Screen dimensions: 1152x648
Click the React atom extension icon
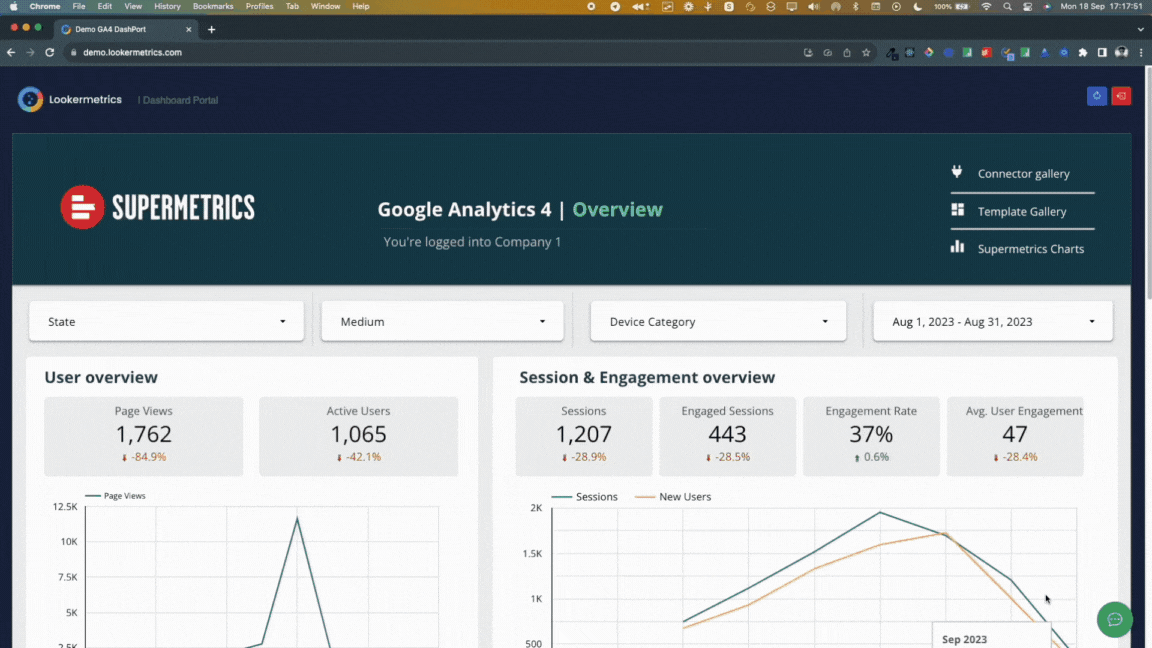click(x=910, y=52)
